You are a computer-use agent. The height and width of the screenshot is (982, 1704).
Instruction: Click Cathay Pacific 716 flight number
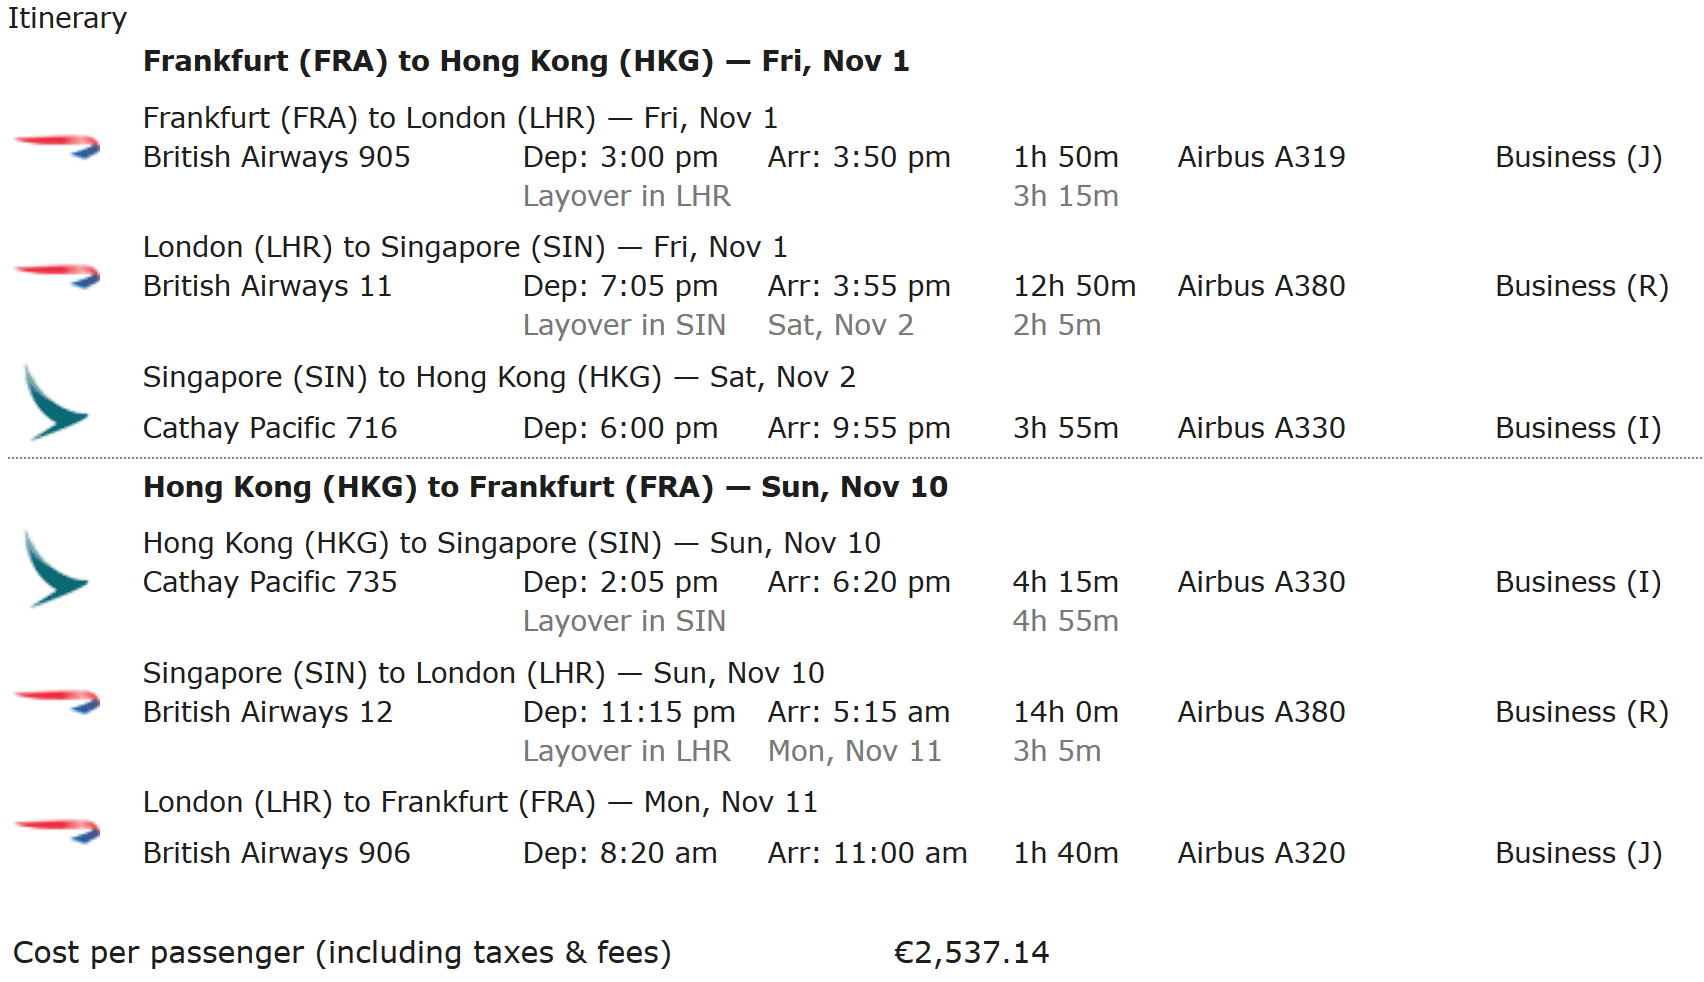[x=270, y=428]
